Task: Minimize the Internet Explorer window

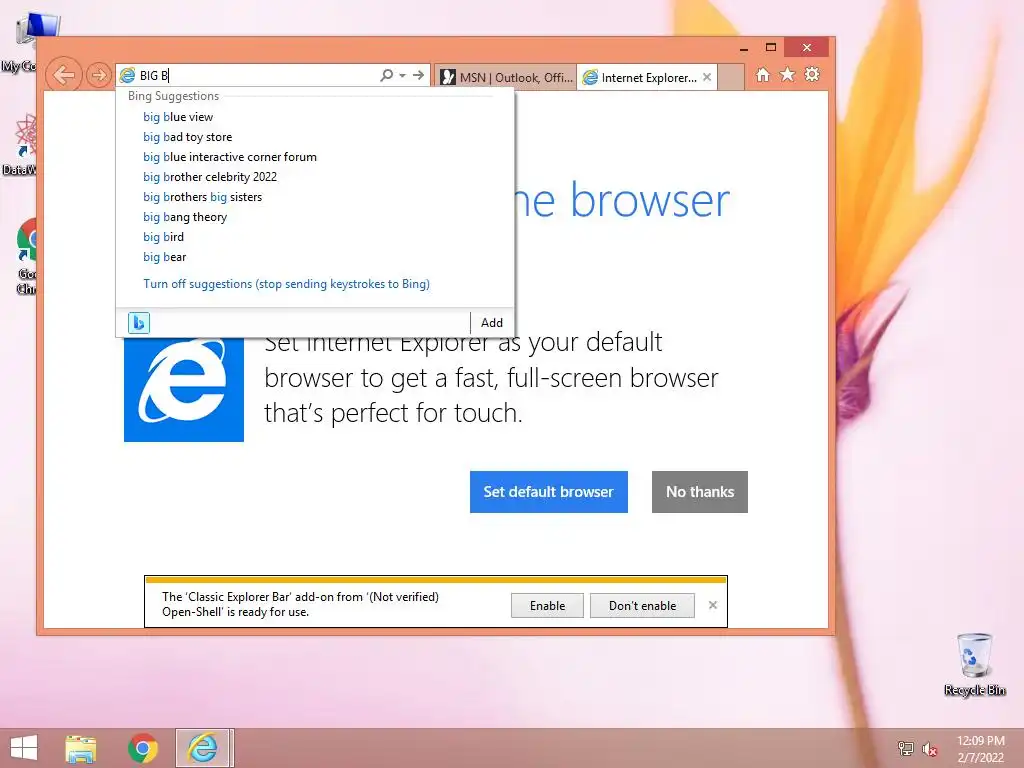Action: click(x=743, y=48)
